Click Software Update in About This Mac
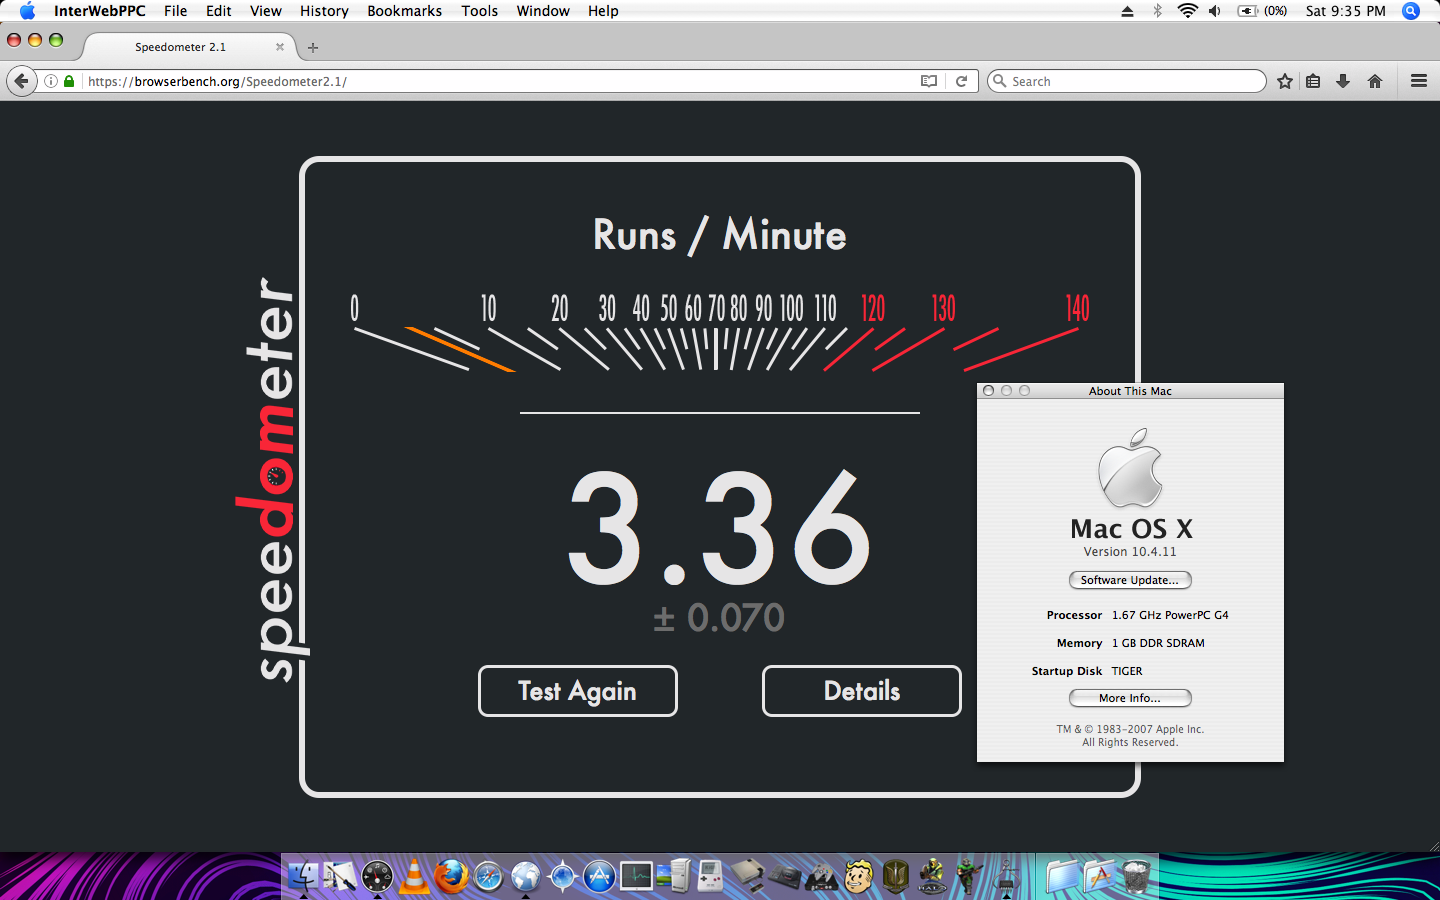This screenshot has height=900, width=1440. pos(1130,580)
